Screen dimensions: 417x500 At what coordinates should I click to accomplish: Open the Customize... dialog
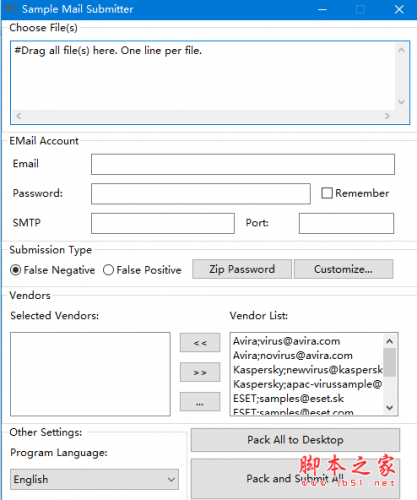click(x=343, y=269)
